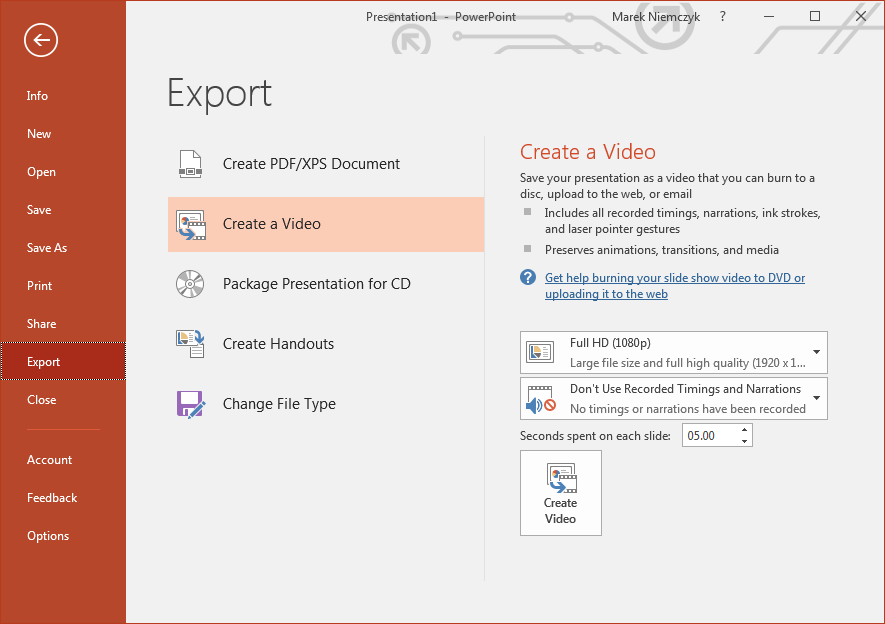
Task: Click the Change File Type floppy icon
Action: (190, 404)
